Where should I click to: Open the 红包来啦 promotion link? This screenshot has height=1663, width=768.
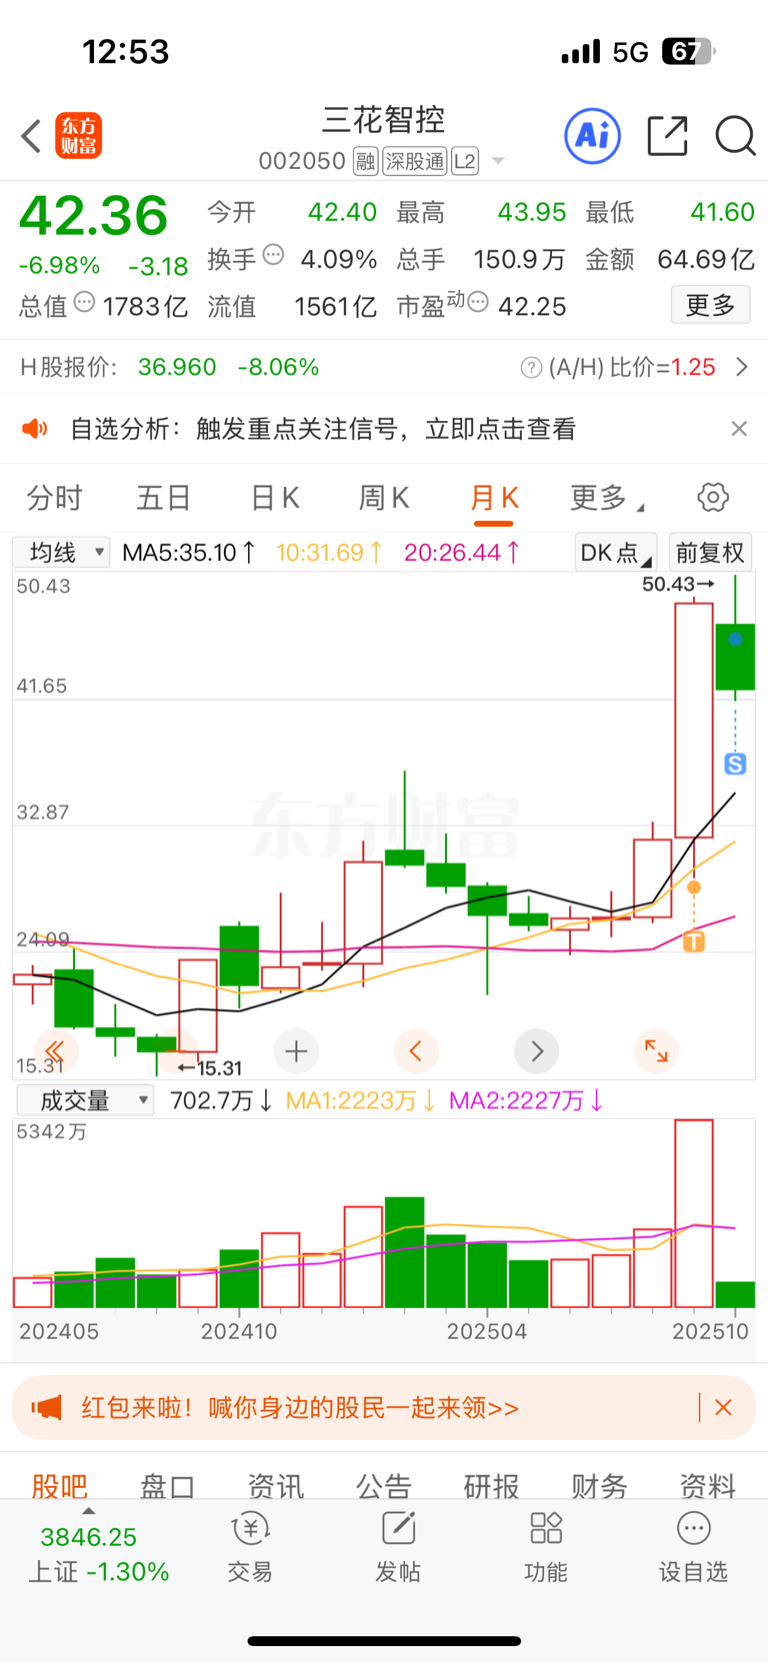pos(300,1408)
